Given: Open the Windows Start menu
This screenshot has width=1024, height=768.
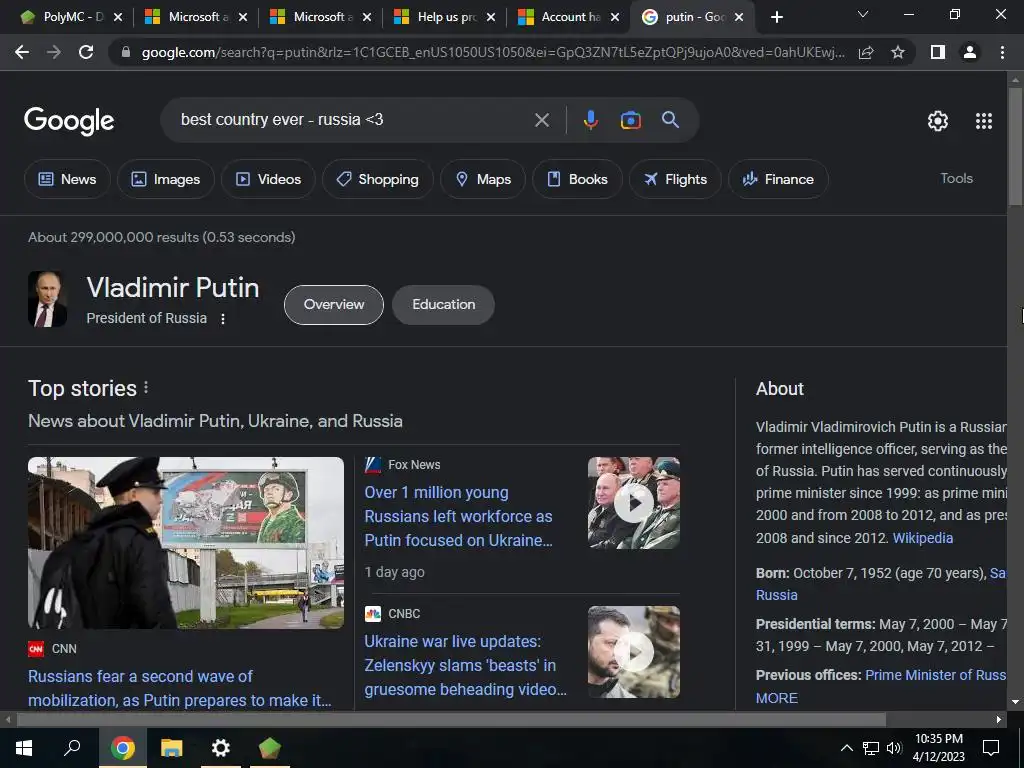Looking at the screenshot, I should 24,748.
